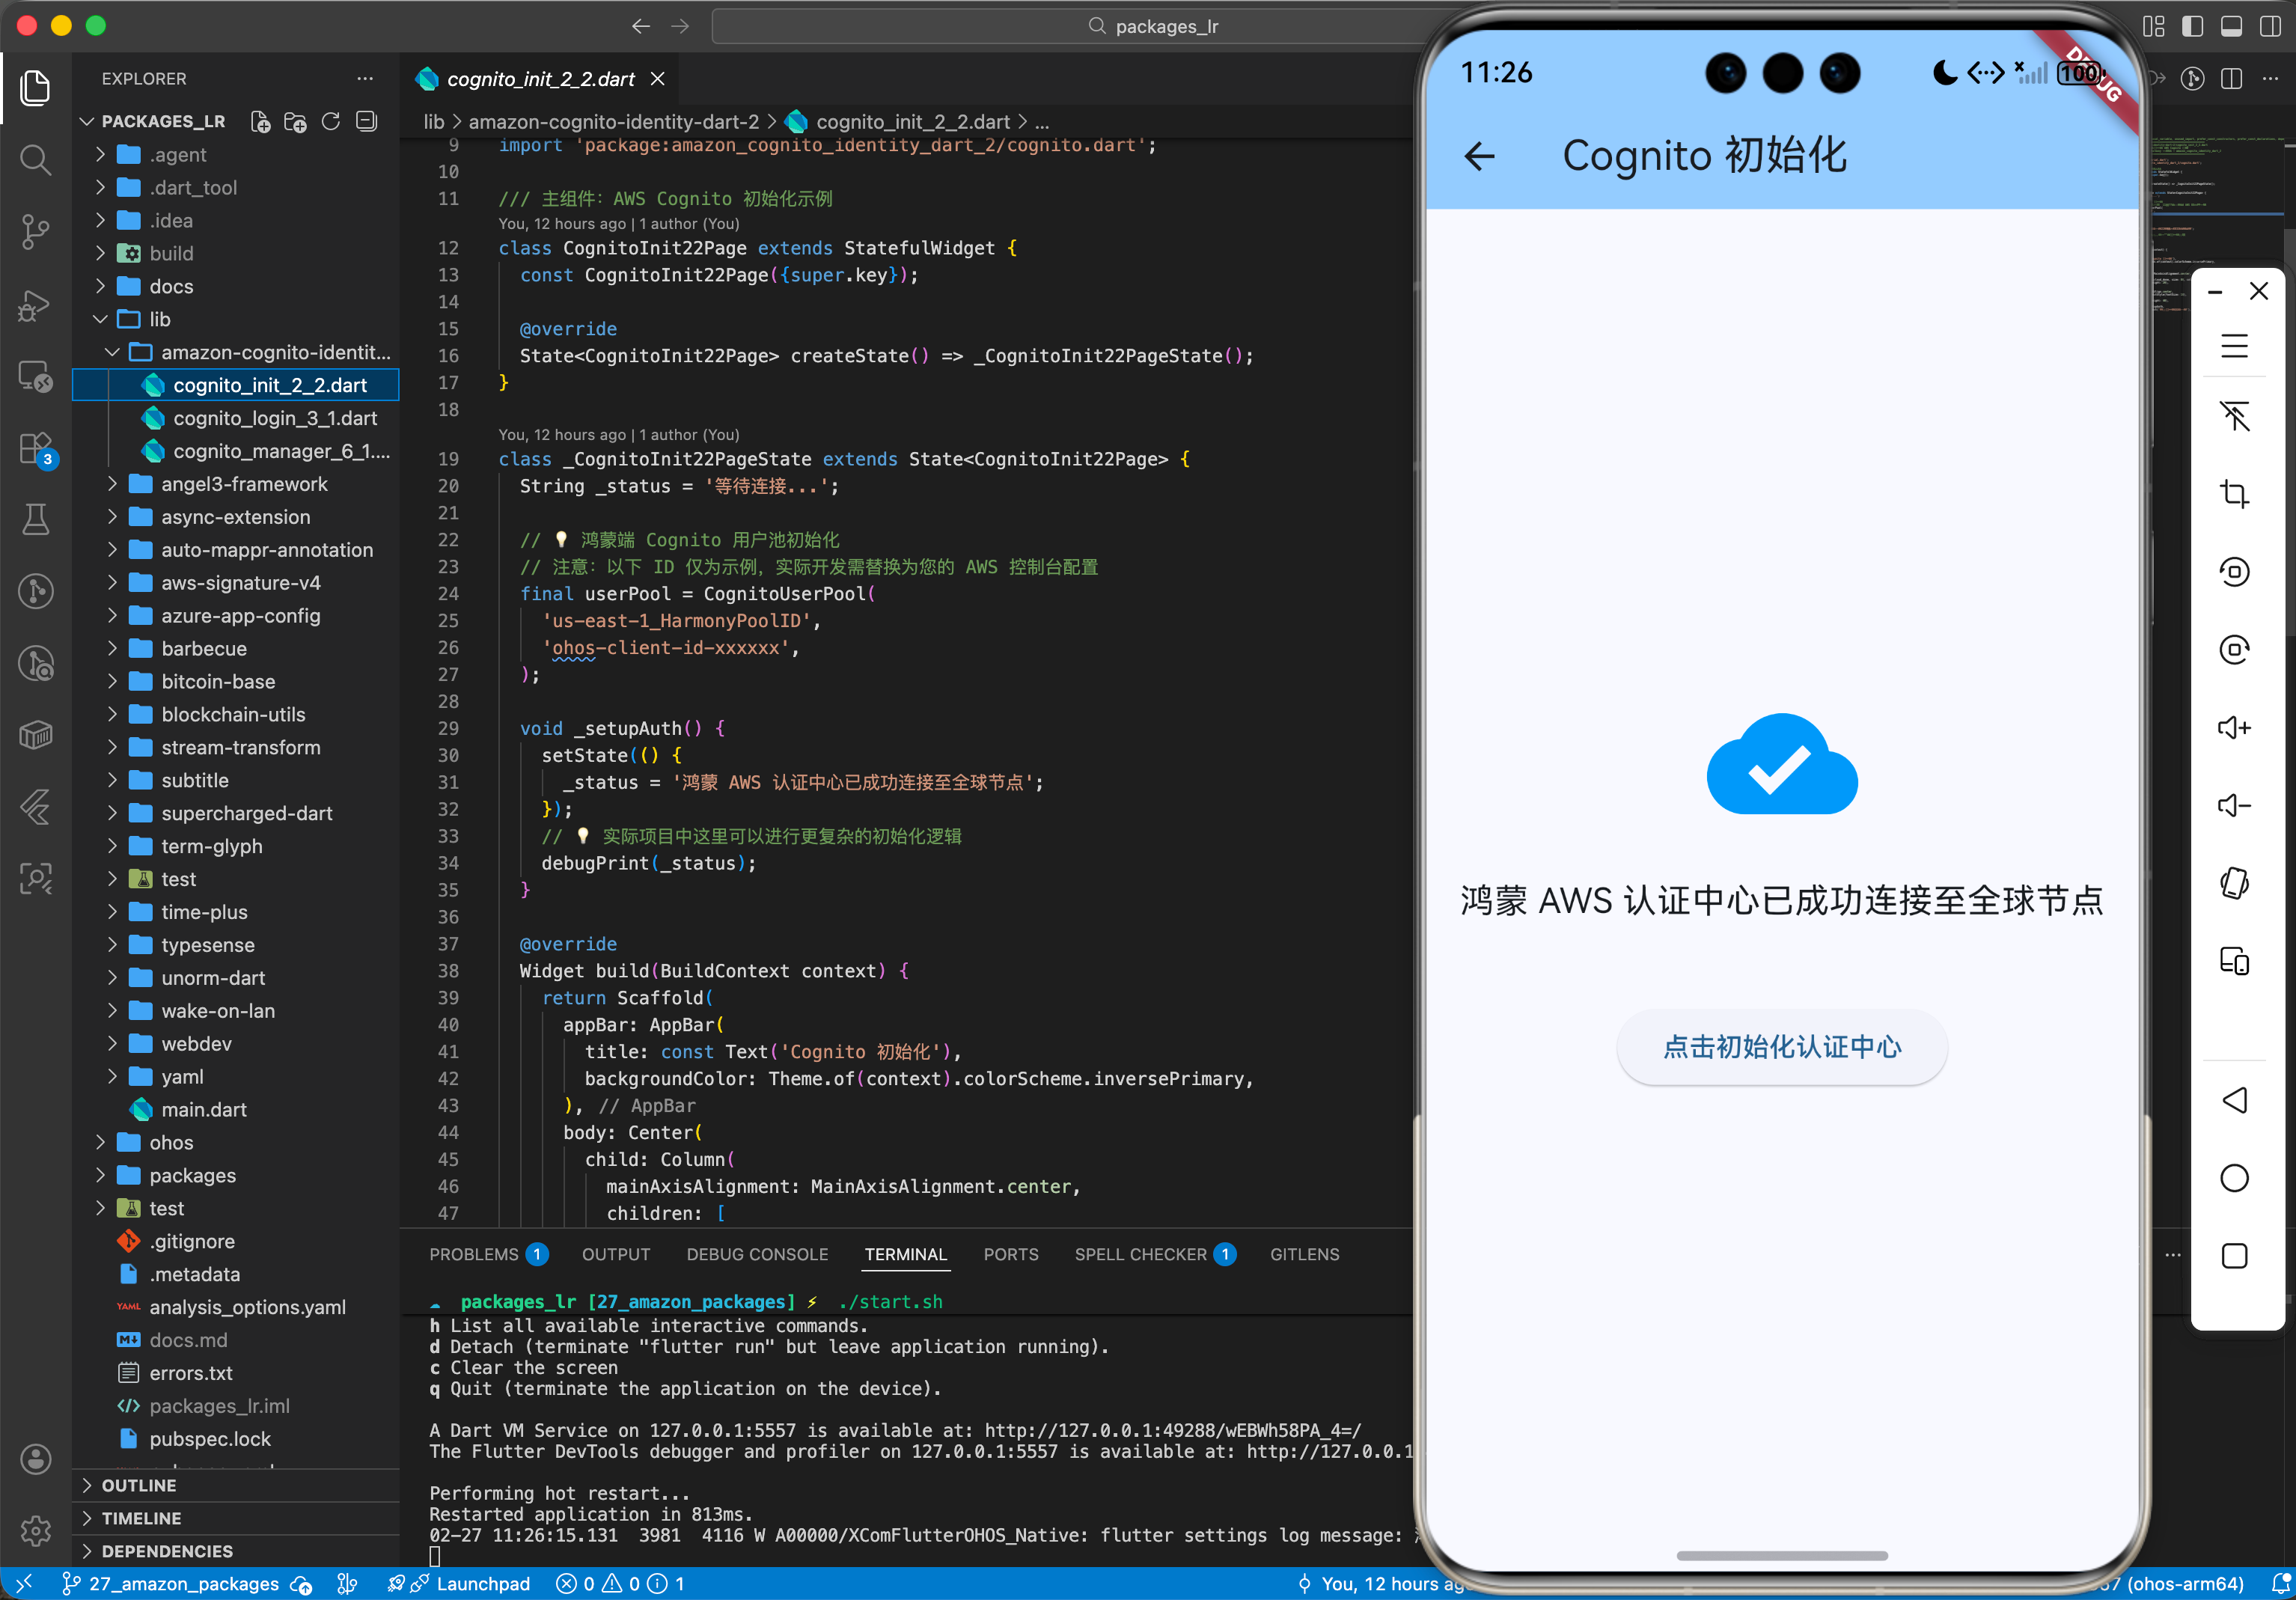Open analysis_options.yaml in the file tree

(x=247, y=1307)
